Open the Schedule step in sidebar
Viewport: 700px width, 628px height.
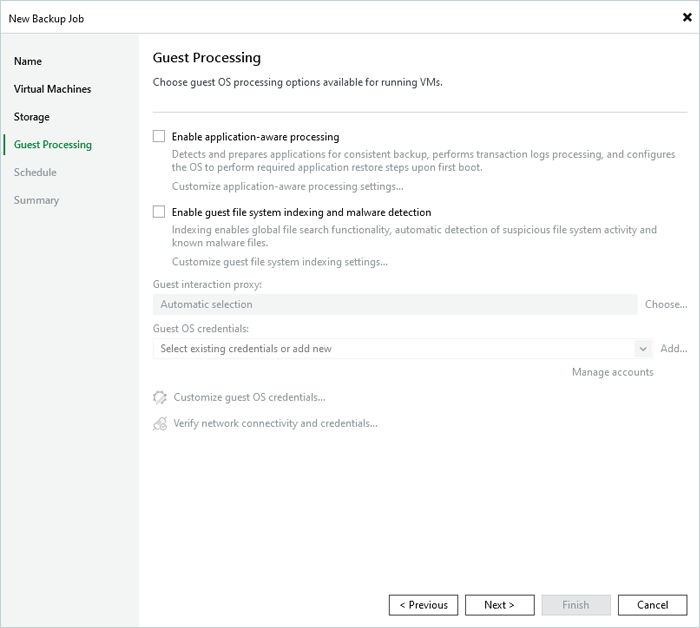point(35,172)
